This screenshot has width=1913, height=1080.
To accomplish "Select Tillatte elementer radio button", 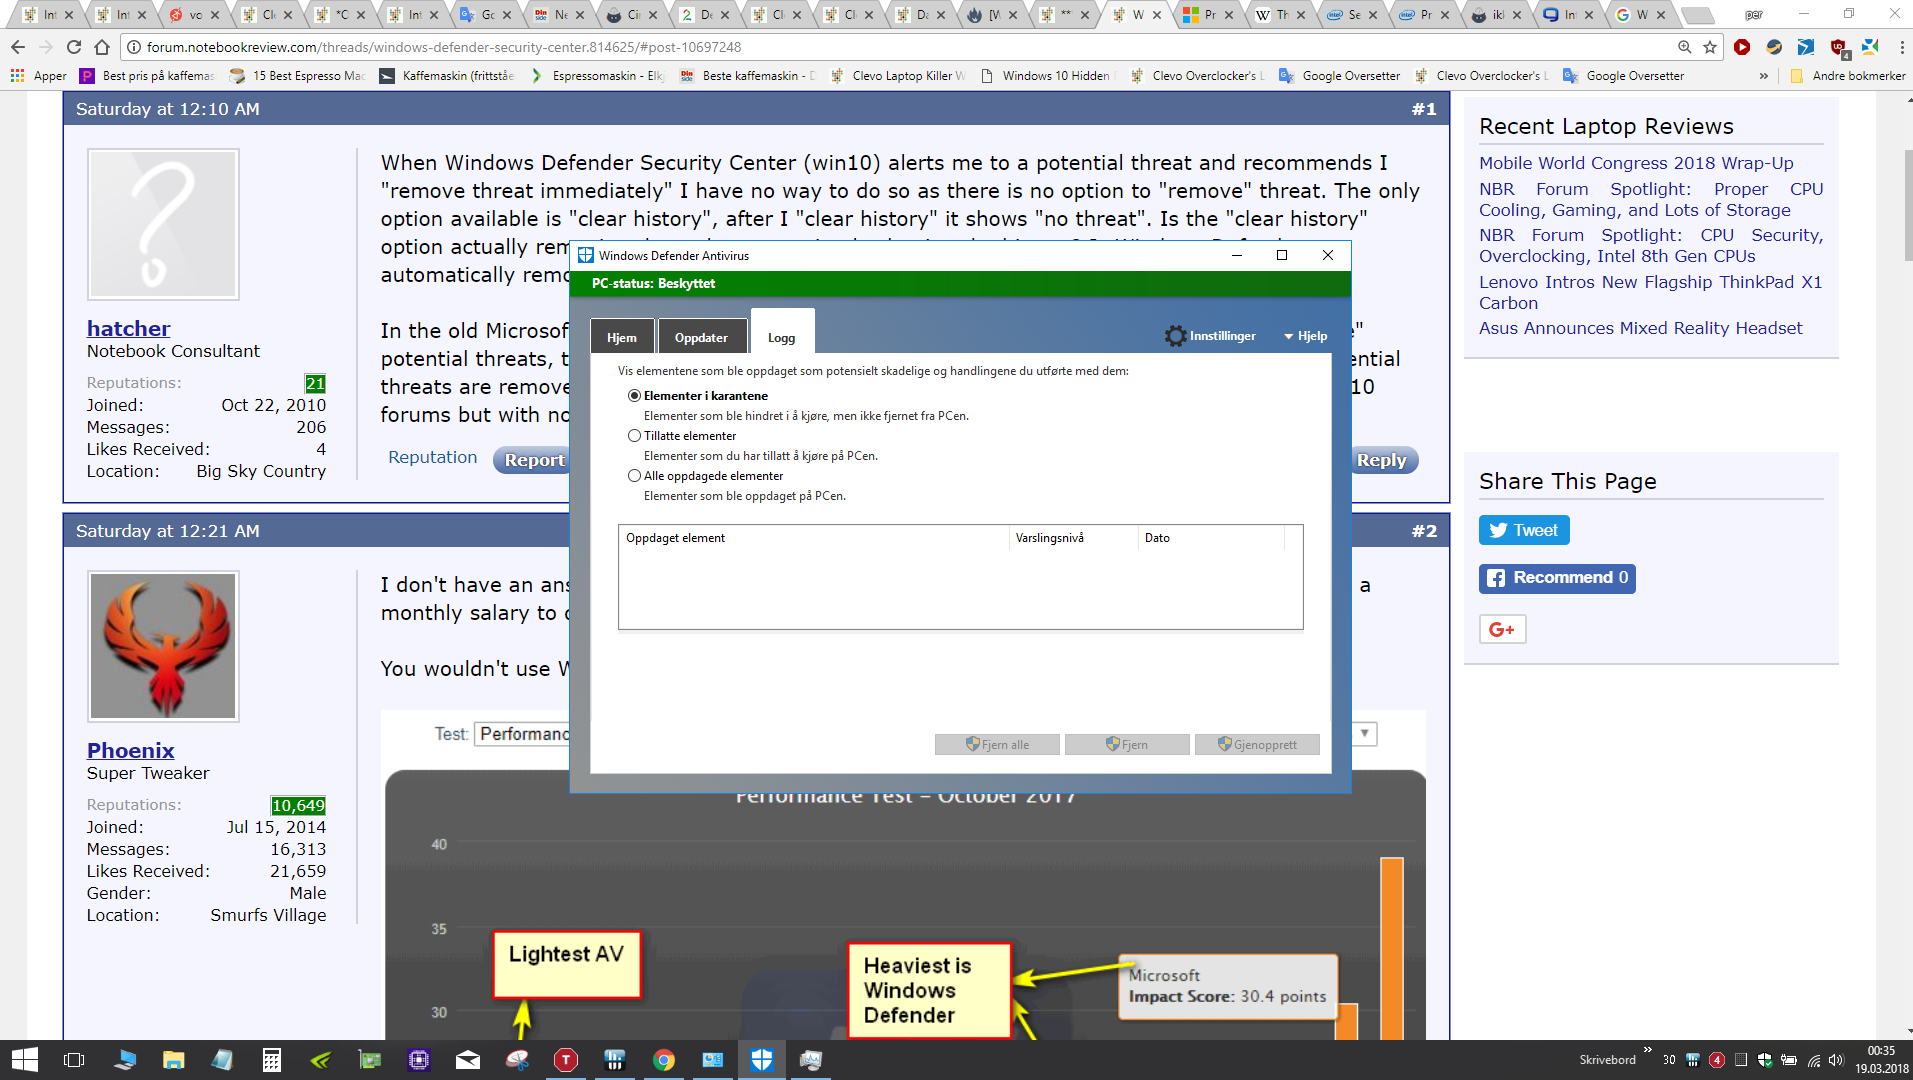I will pos(634,436).
